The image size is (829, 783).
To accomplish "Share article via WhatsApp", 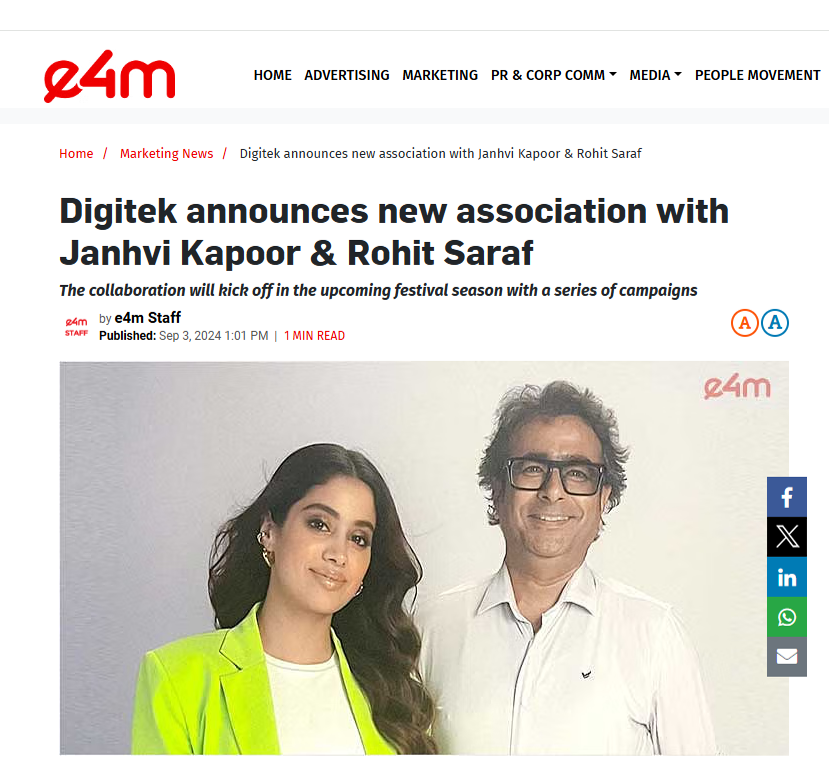I will pyautogui.click(x=787, y=617).
